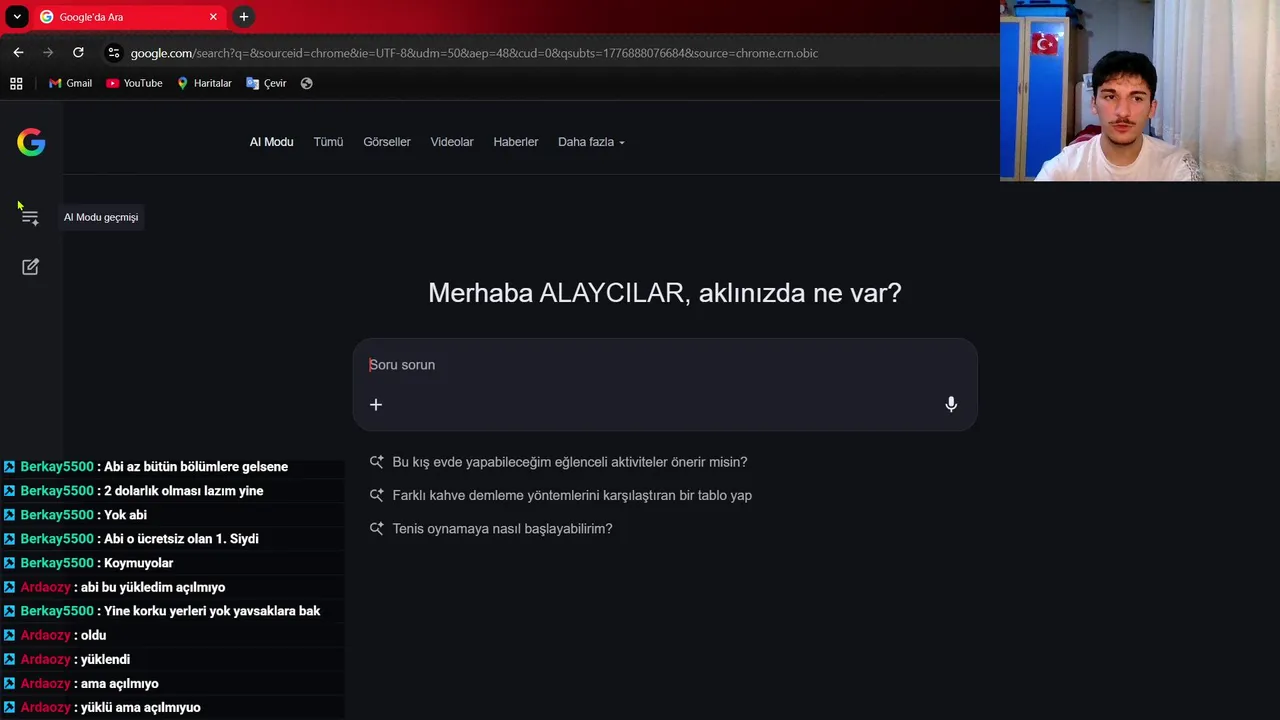
Task: Focus the browser address bar URL
Action: tap(474, 53)
